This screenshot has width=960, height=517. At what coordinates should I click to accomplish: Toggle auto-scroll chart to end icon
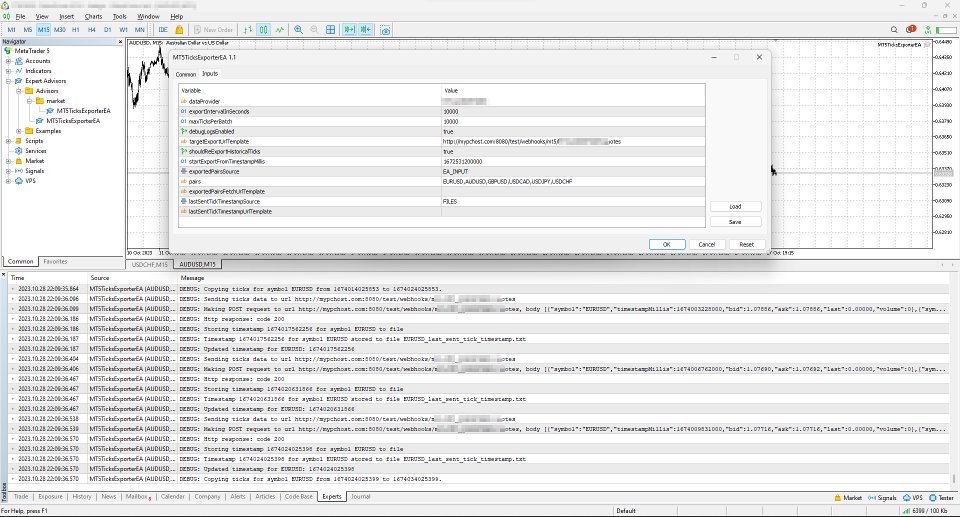point(350,29)
